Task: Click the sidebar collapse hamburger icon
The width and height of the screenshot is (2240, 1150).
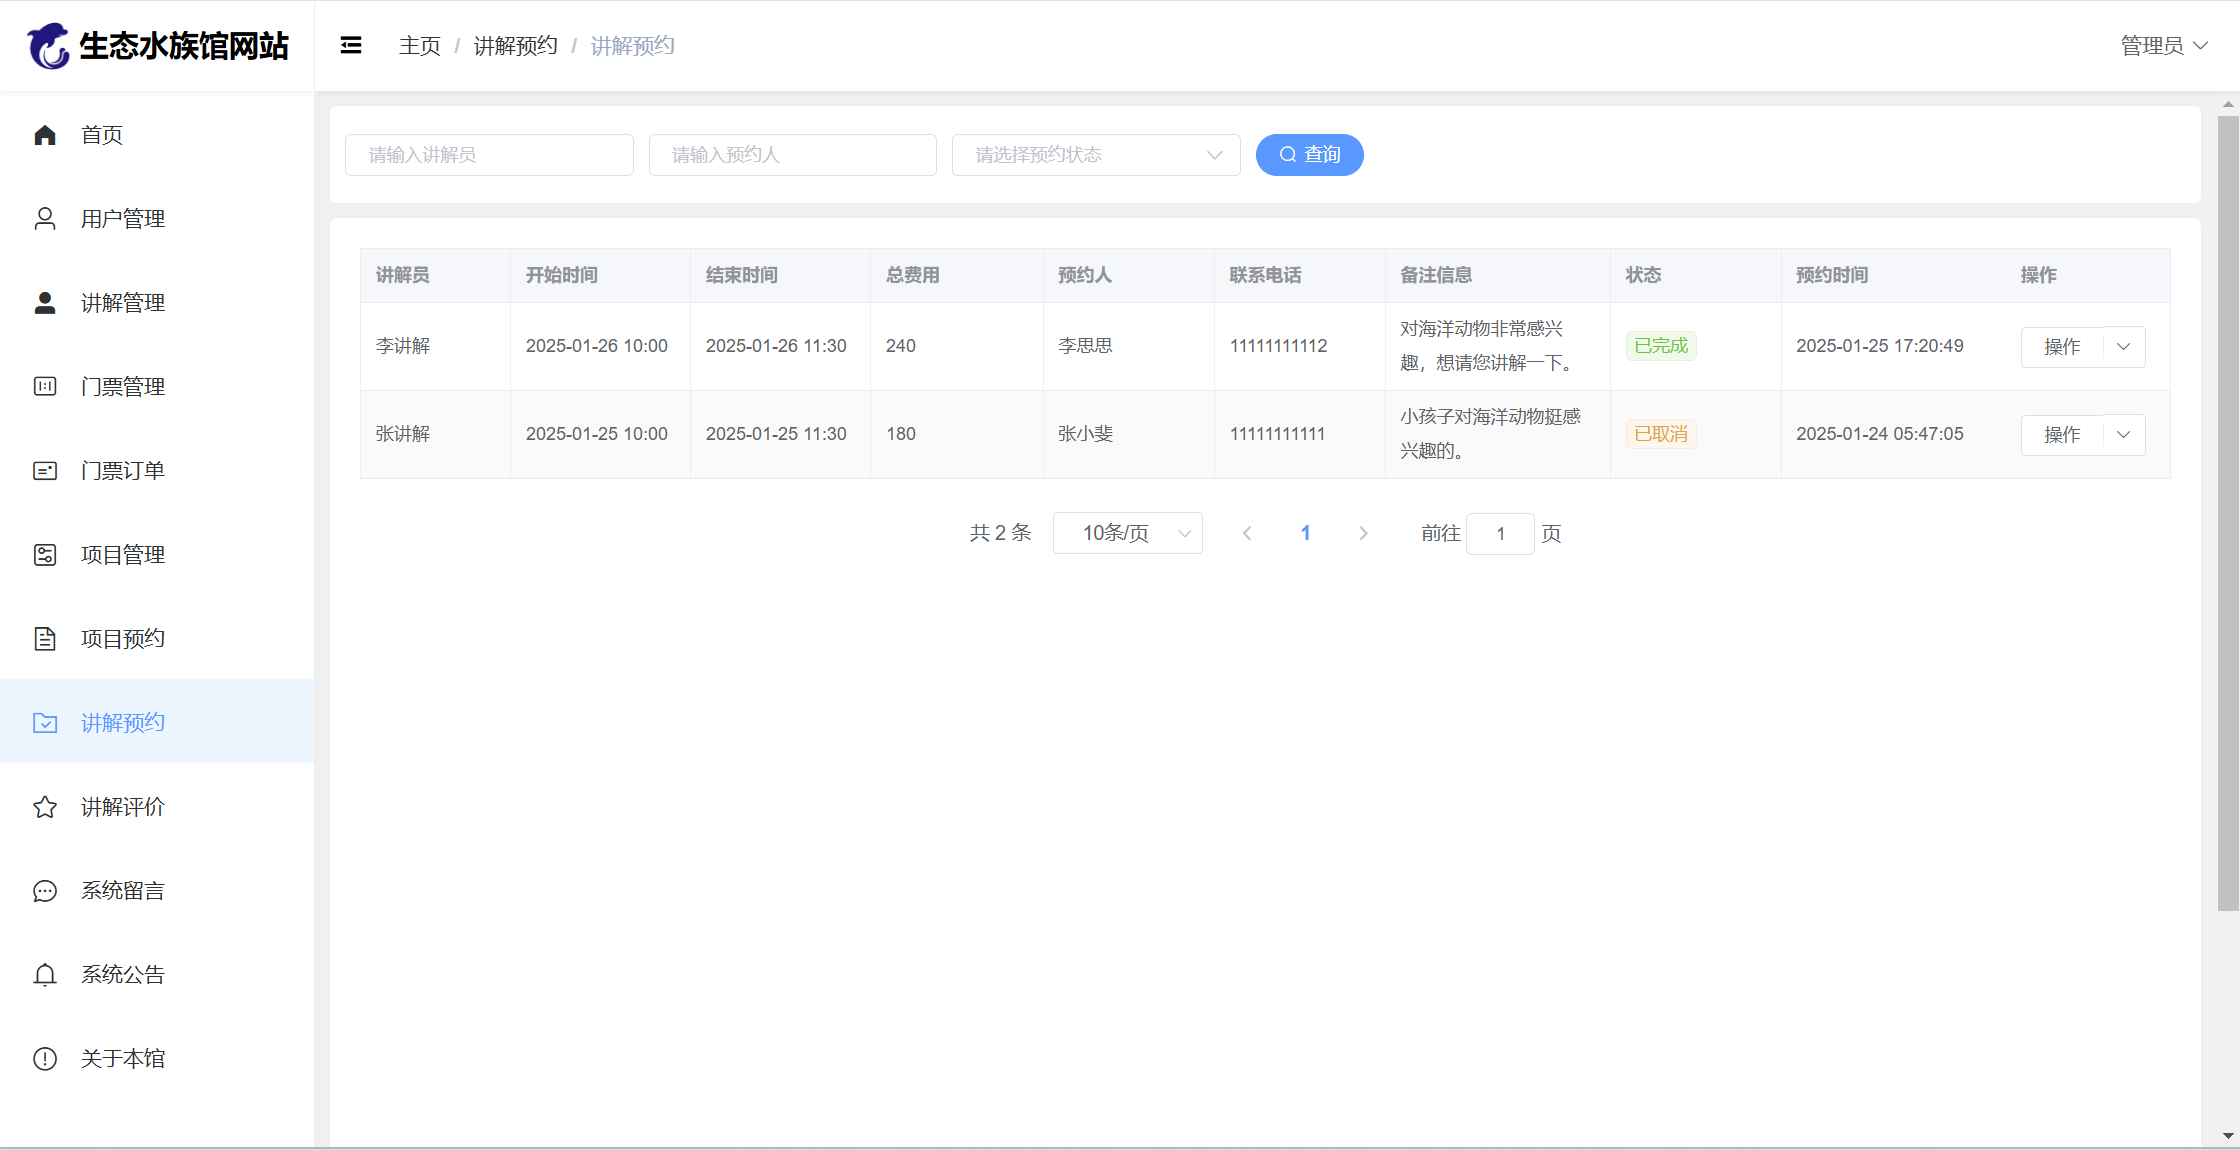Action: pyautogui.click(x=351, y=46)
